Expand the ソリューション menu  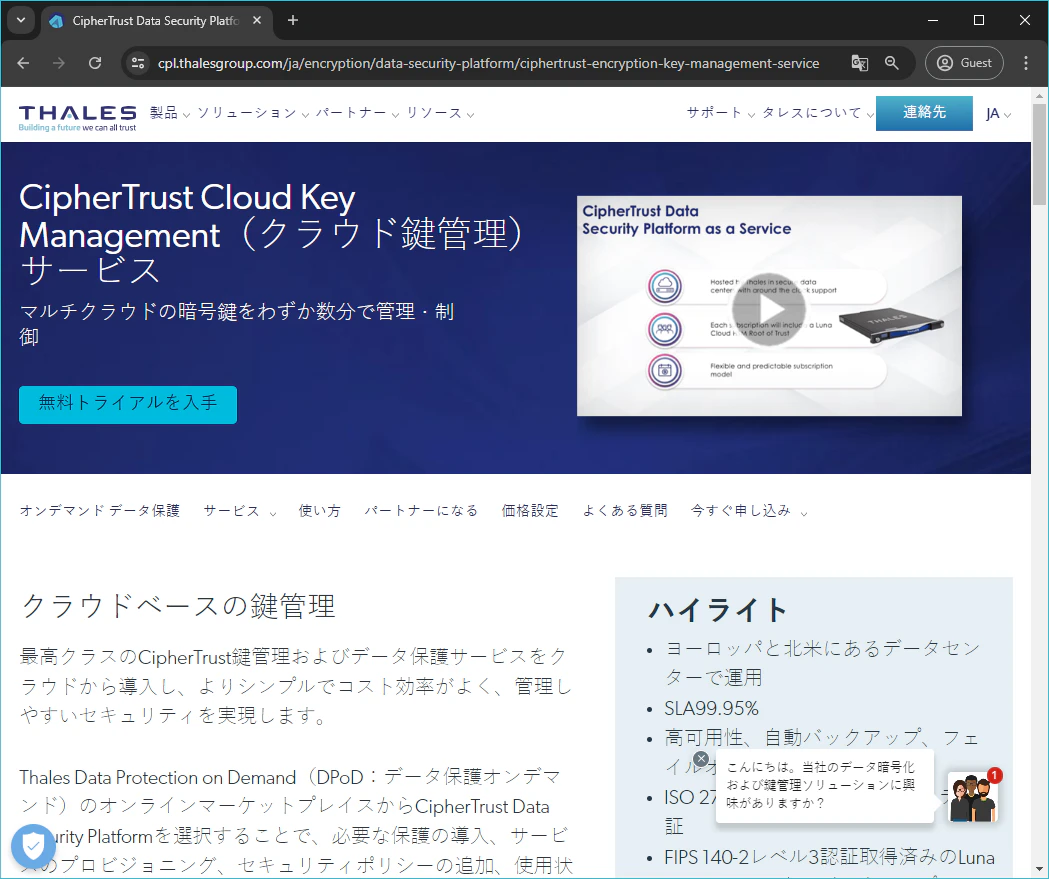pos(253,113)
